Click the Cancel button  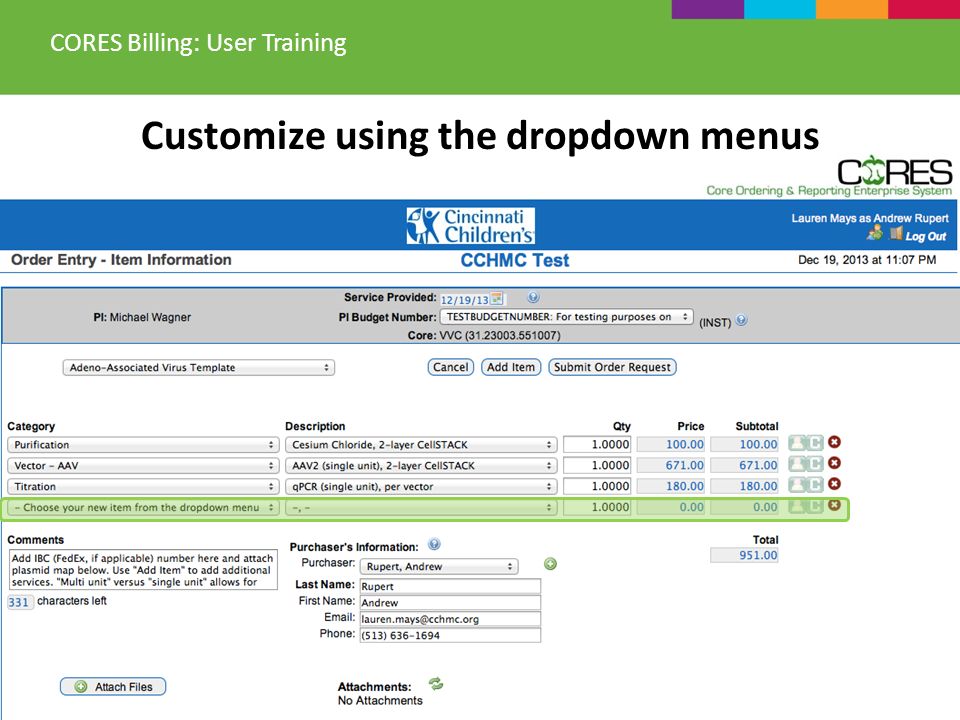451,367
